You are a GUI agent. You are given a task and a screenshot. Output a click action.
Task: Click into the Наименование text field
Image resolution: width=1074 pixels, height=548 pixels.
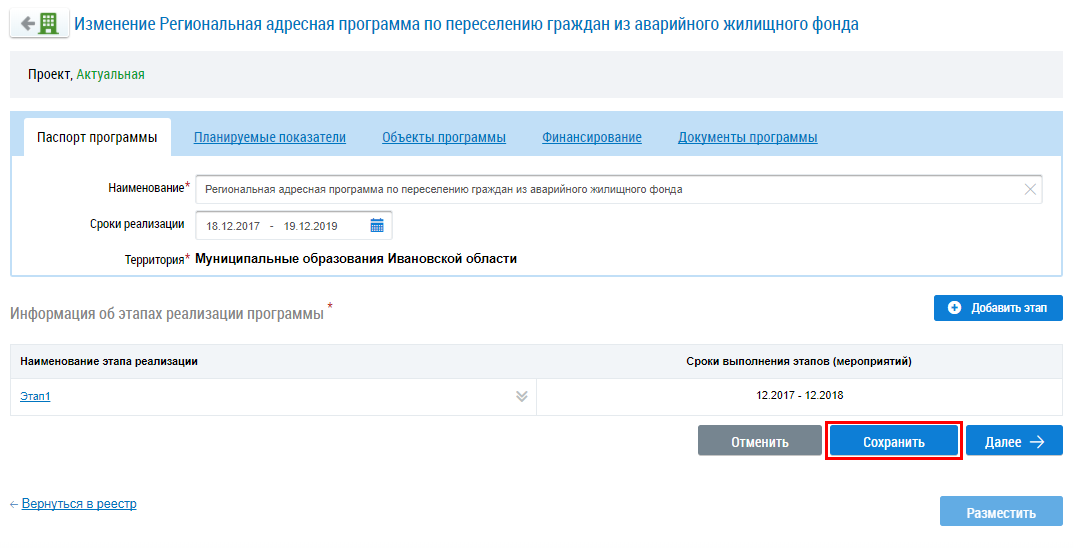[600, 189]
